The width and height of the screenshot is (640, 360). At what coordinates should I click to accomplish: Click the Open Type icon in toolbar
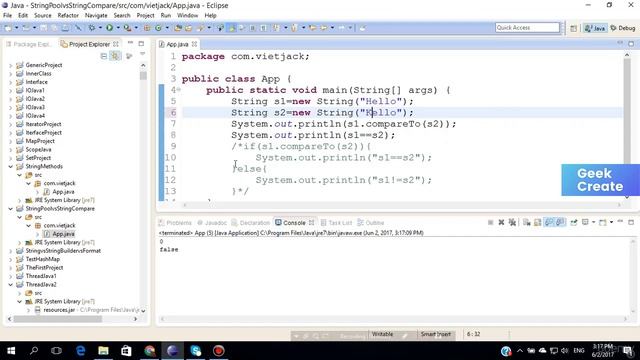(x=178, y=28)
